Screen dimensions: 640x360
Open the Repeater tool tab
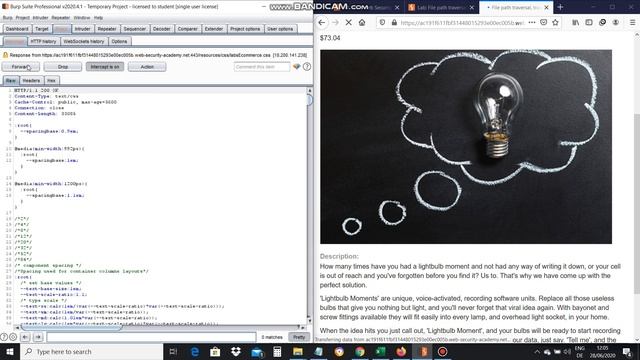pos(107,29)
